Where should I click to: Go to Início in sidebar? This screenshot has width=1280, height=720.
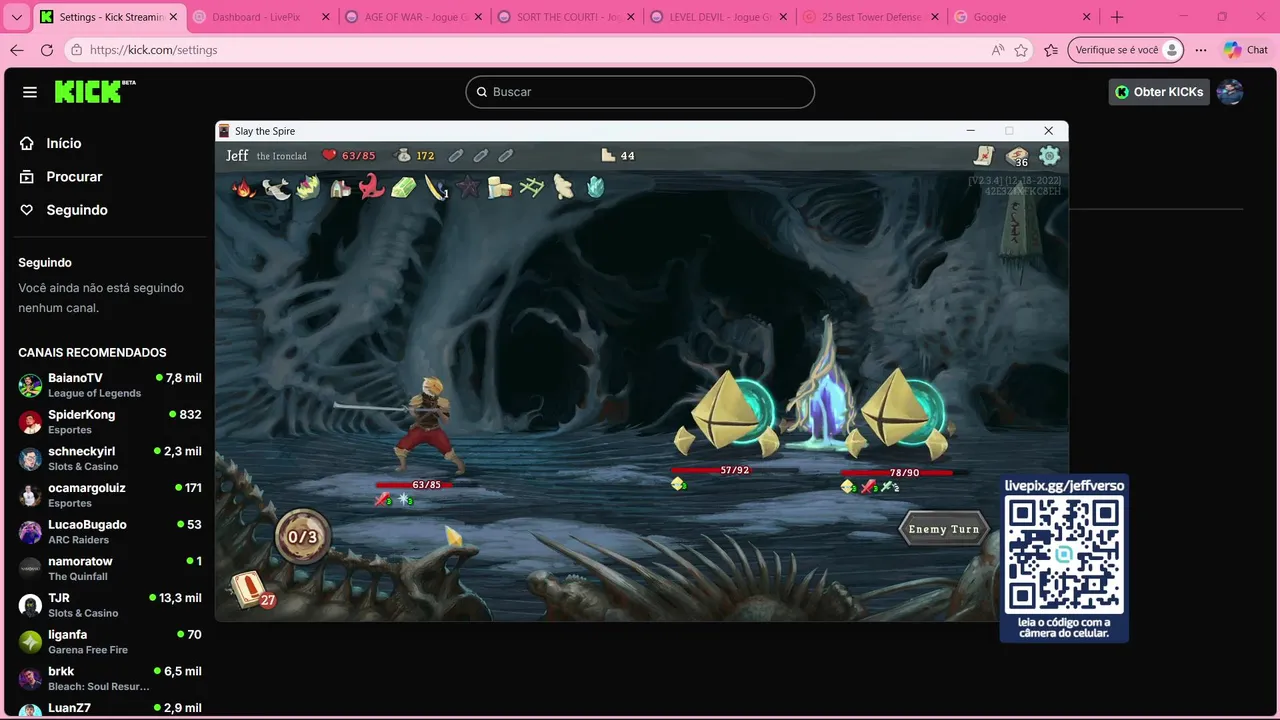click(x=63, y=143)
